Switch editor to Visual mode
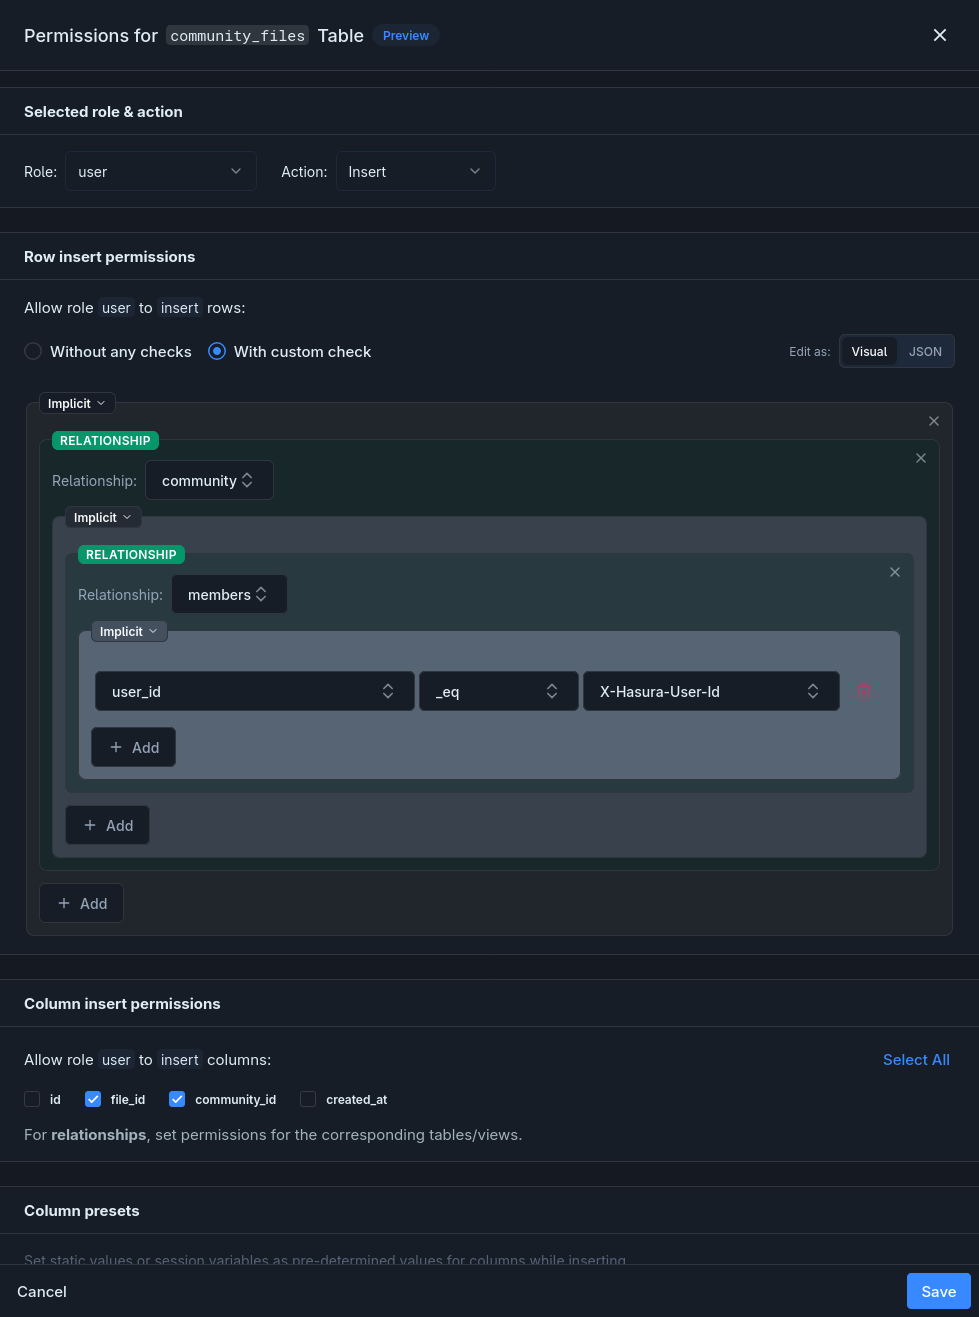979x1317 pixels. coord(869,351)
